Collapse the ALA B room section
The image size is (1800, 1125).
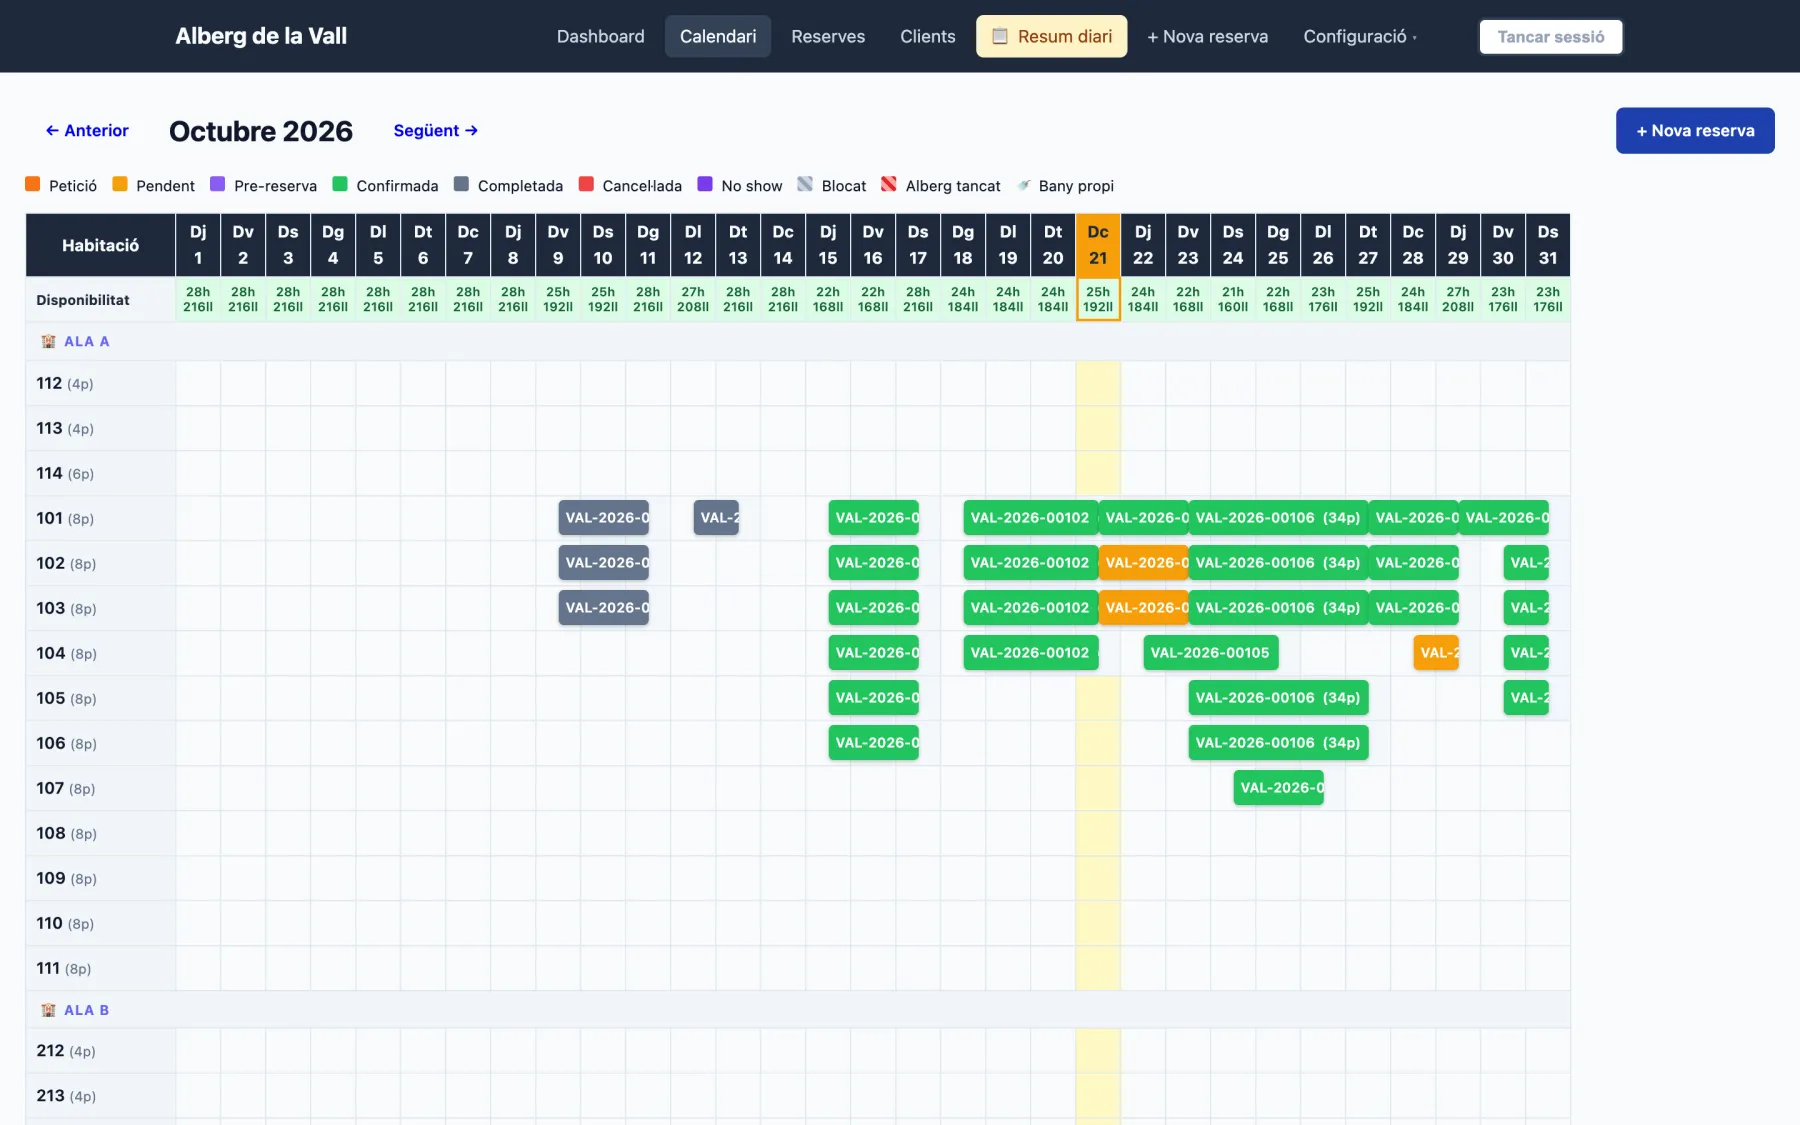86,1010
